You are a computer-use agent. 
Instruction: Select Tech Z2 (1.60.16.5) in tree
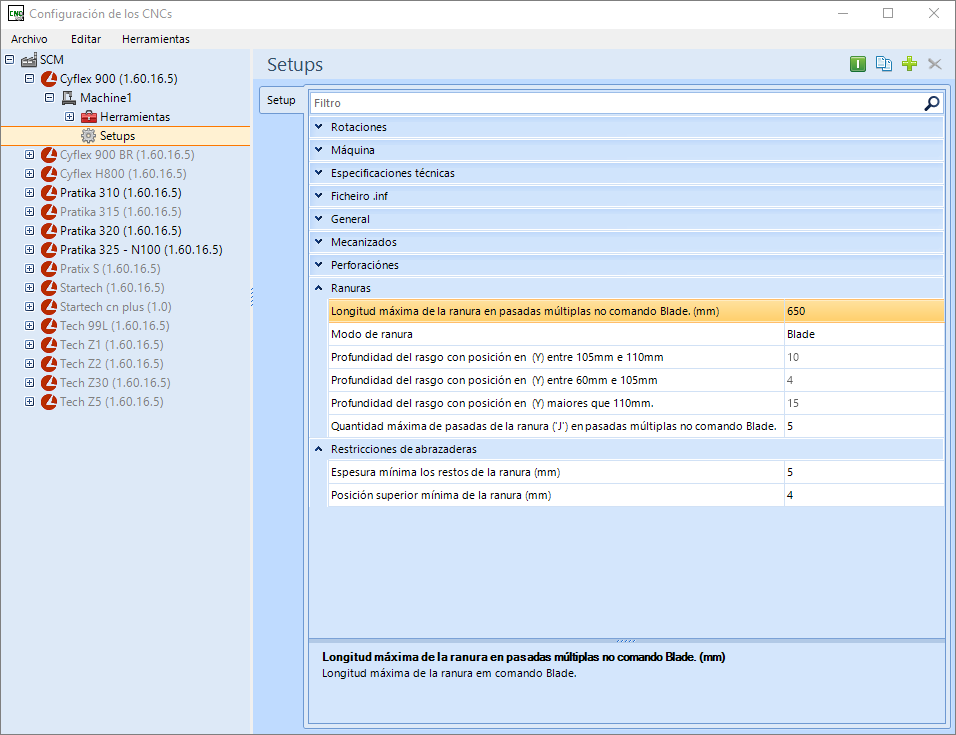pos(112,363)
